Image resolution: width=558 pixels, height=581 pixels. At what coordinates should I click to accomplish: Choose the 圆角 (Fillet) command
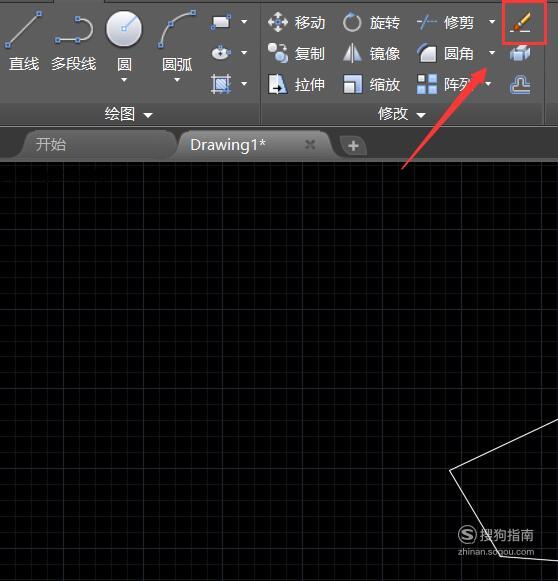coord(445,53)
